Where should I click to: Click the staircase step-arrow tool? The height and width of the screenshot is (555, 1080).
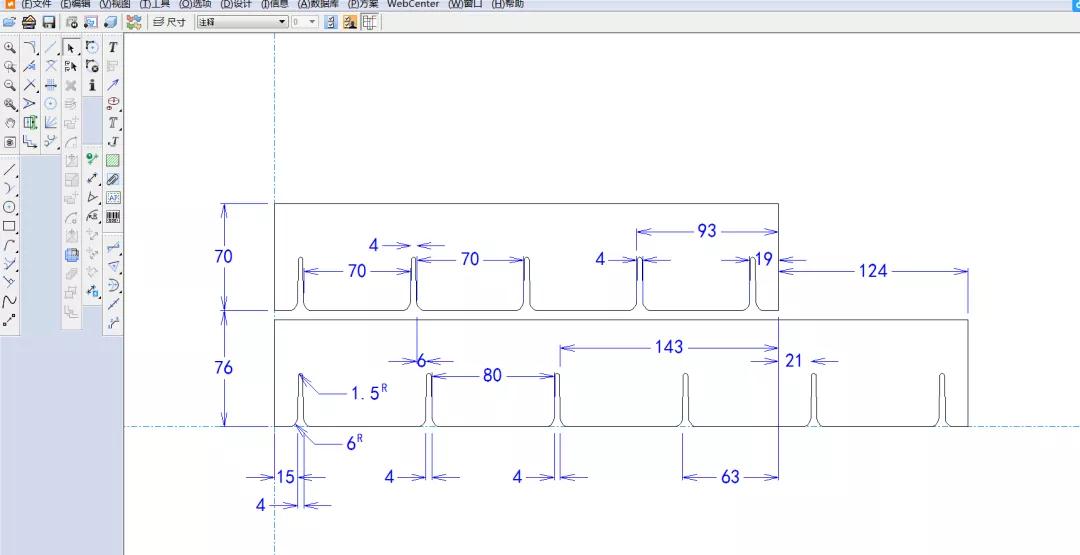[30, 142]
